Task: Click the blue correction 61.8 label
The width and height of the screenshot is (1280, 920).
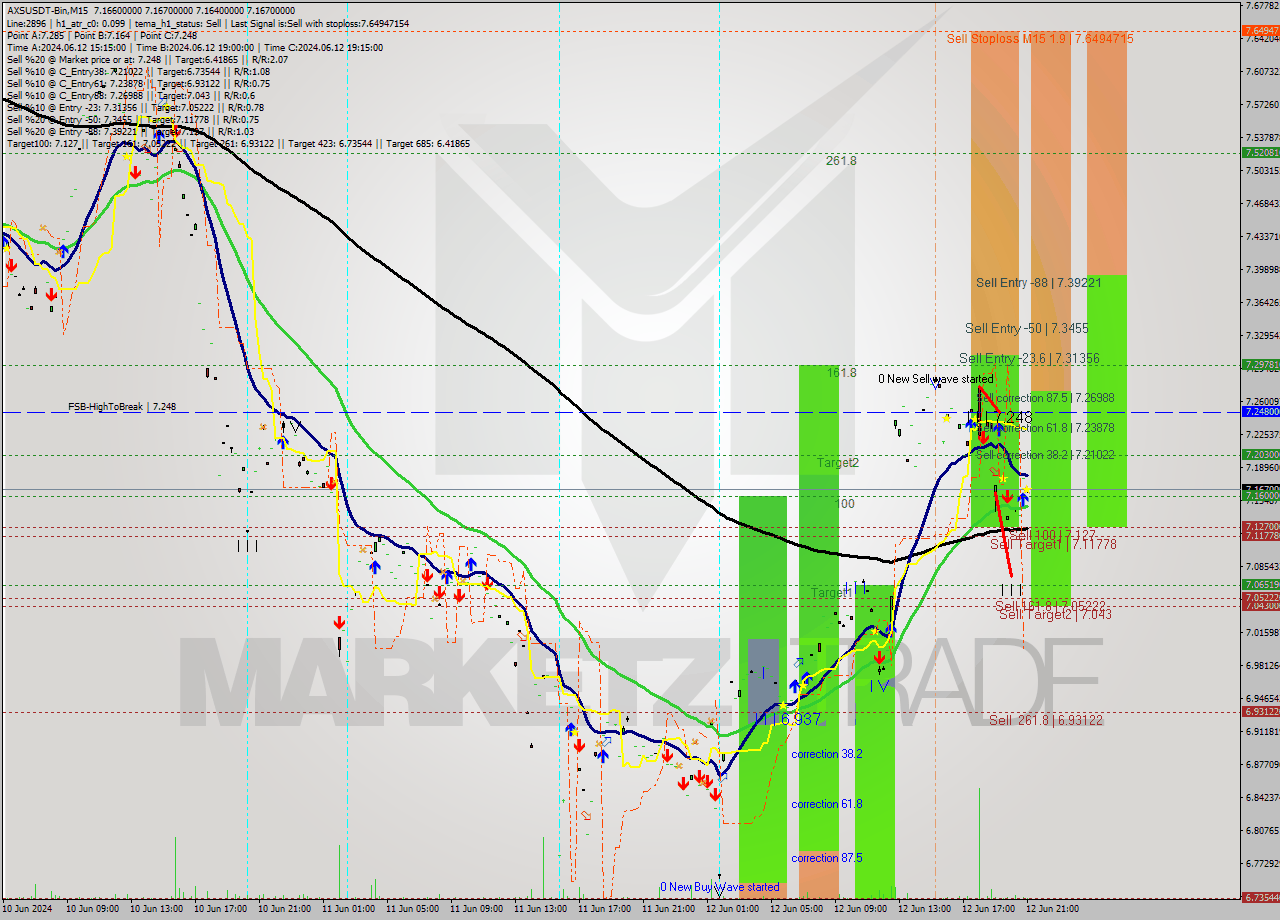Action: click(827, 804)
